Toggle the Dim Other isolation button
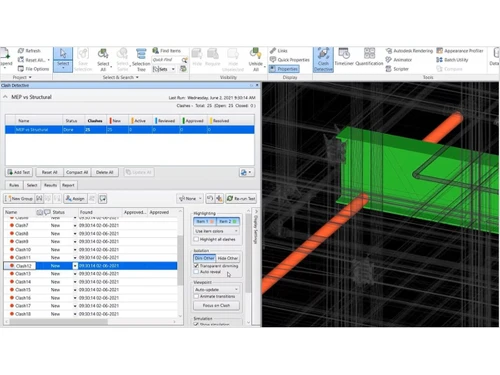 click(205, 258)
